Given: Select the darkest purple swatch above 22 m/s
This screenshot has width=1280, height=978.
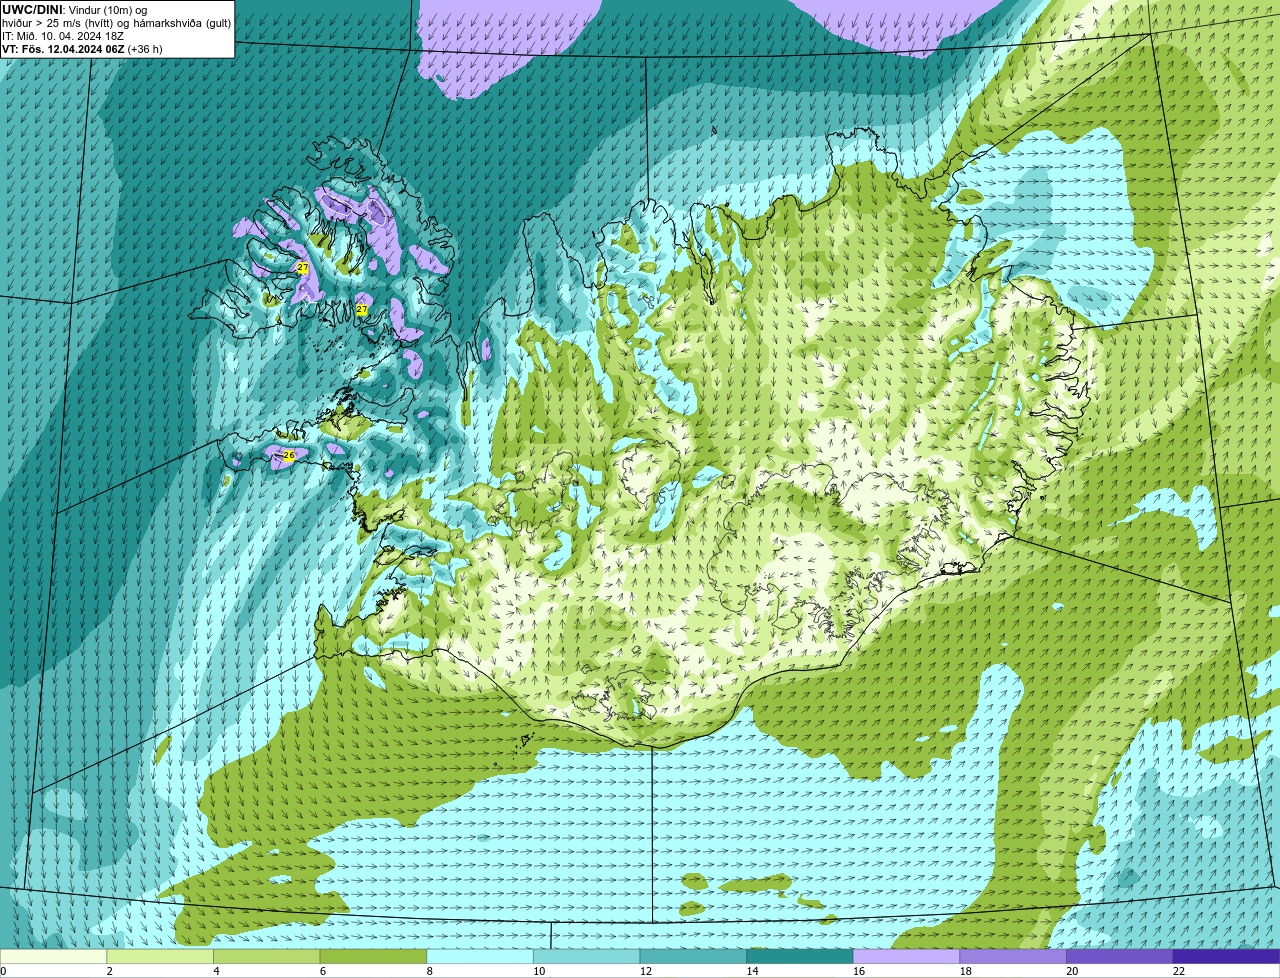Looking at the screenshot, I should coord(1226,956).
